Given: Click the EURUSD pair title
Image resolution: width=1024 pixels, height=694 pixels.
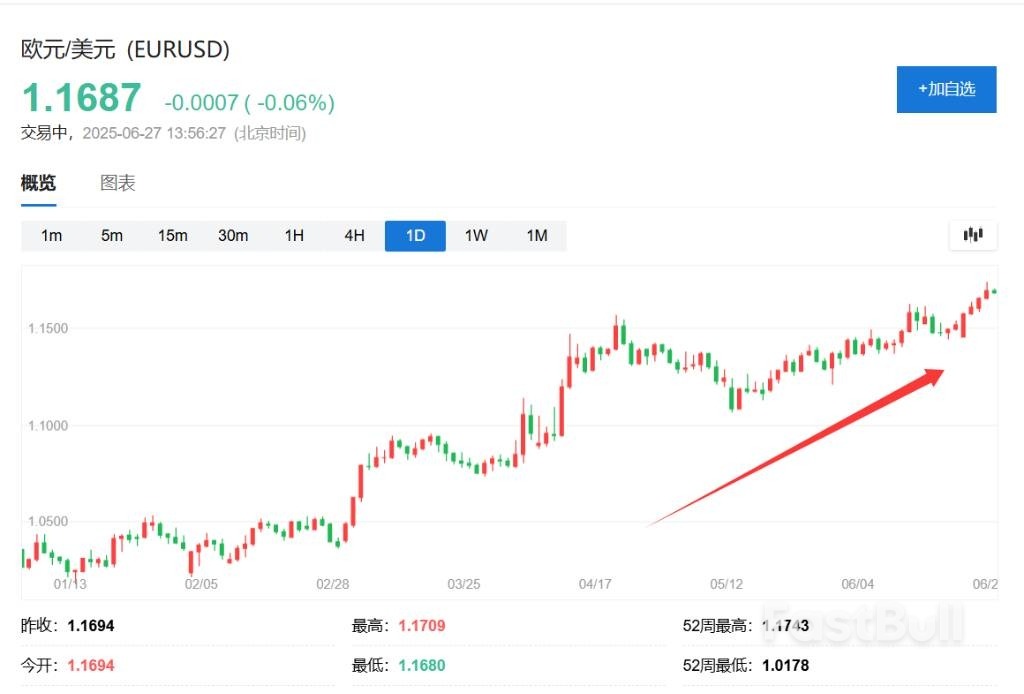Looking at the screenshot, I should tap(125, 48).
